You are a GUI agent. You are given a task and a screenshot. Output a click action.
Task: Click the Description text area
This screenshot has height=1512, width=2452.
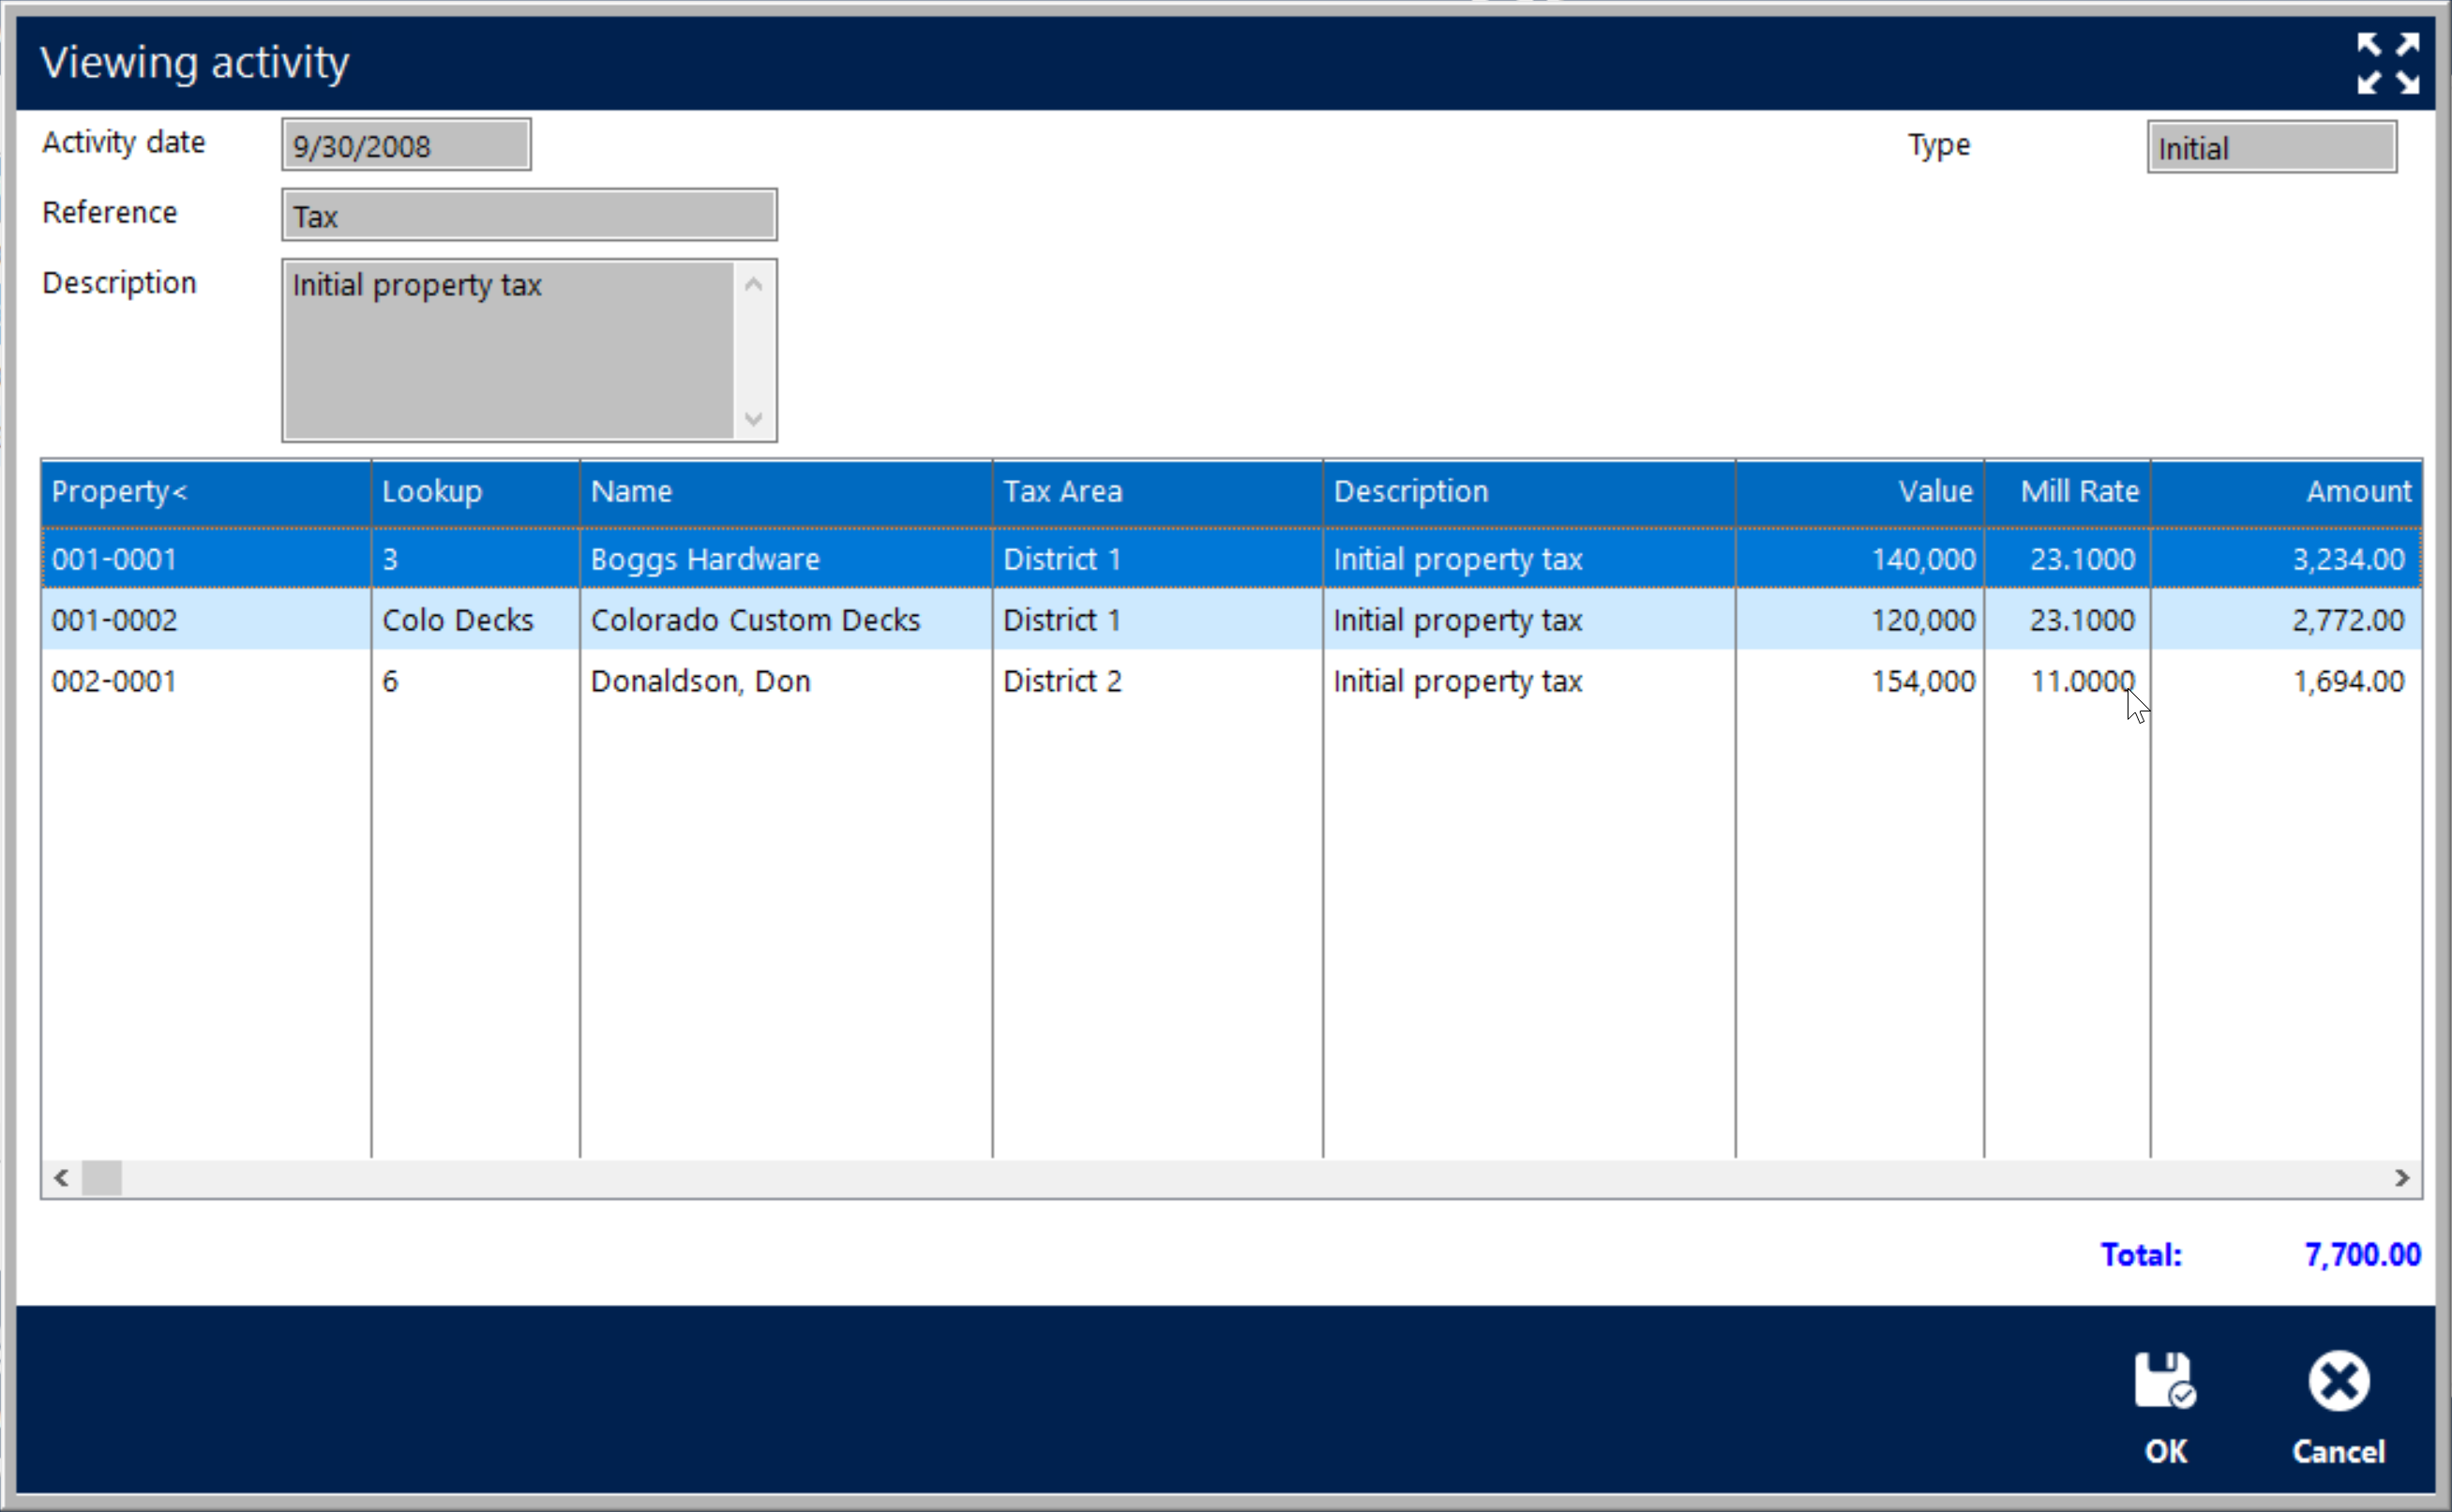pyautogui.click(x=508, y=350)
